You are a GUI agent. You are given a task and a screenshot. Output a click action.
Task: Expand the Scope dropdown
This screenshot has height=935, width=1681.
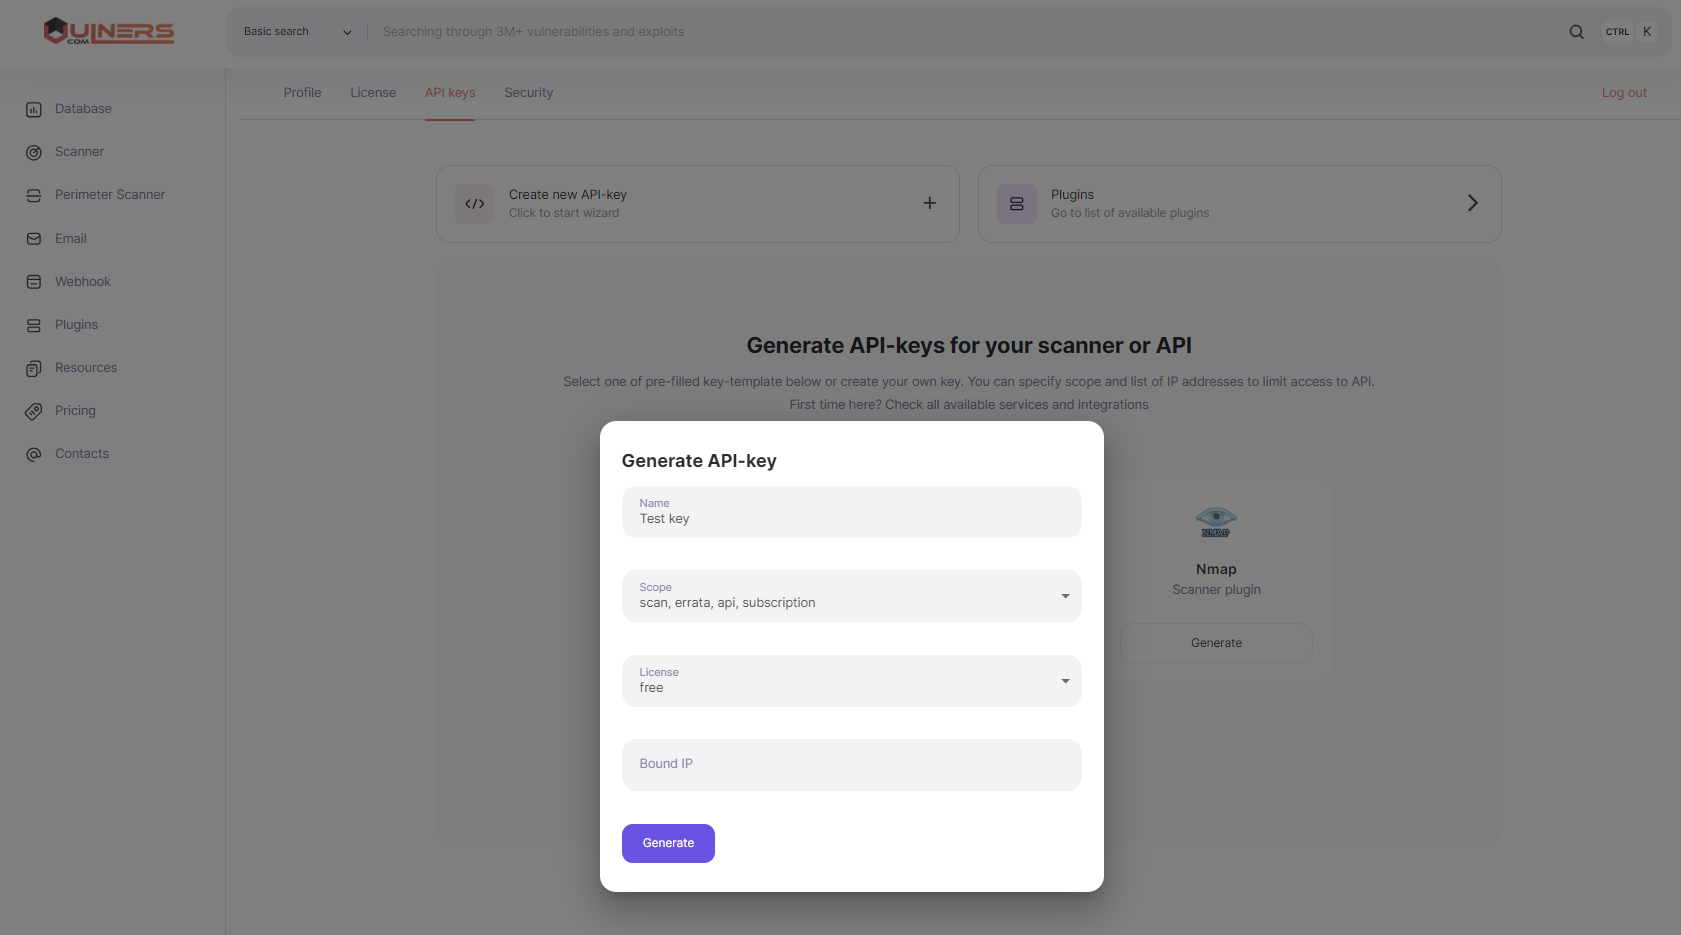1065,596
